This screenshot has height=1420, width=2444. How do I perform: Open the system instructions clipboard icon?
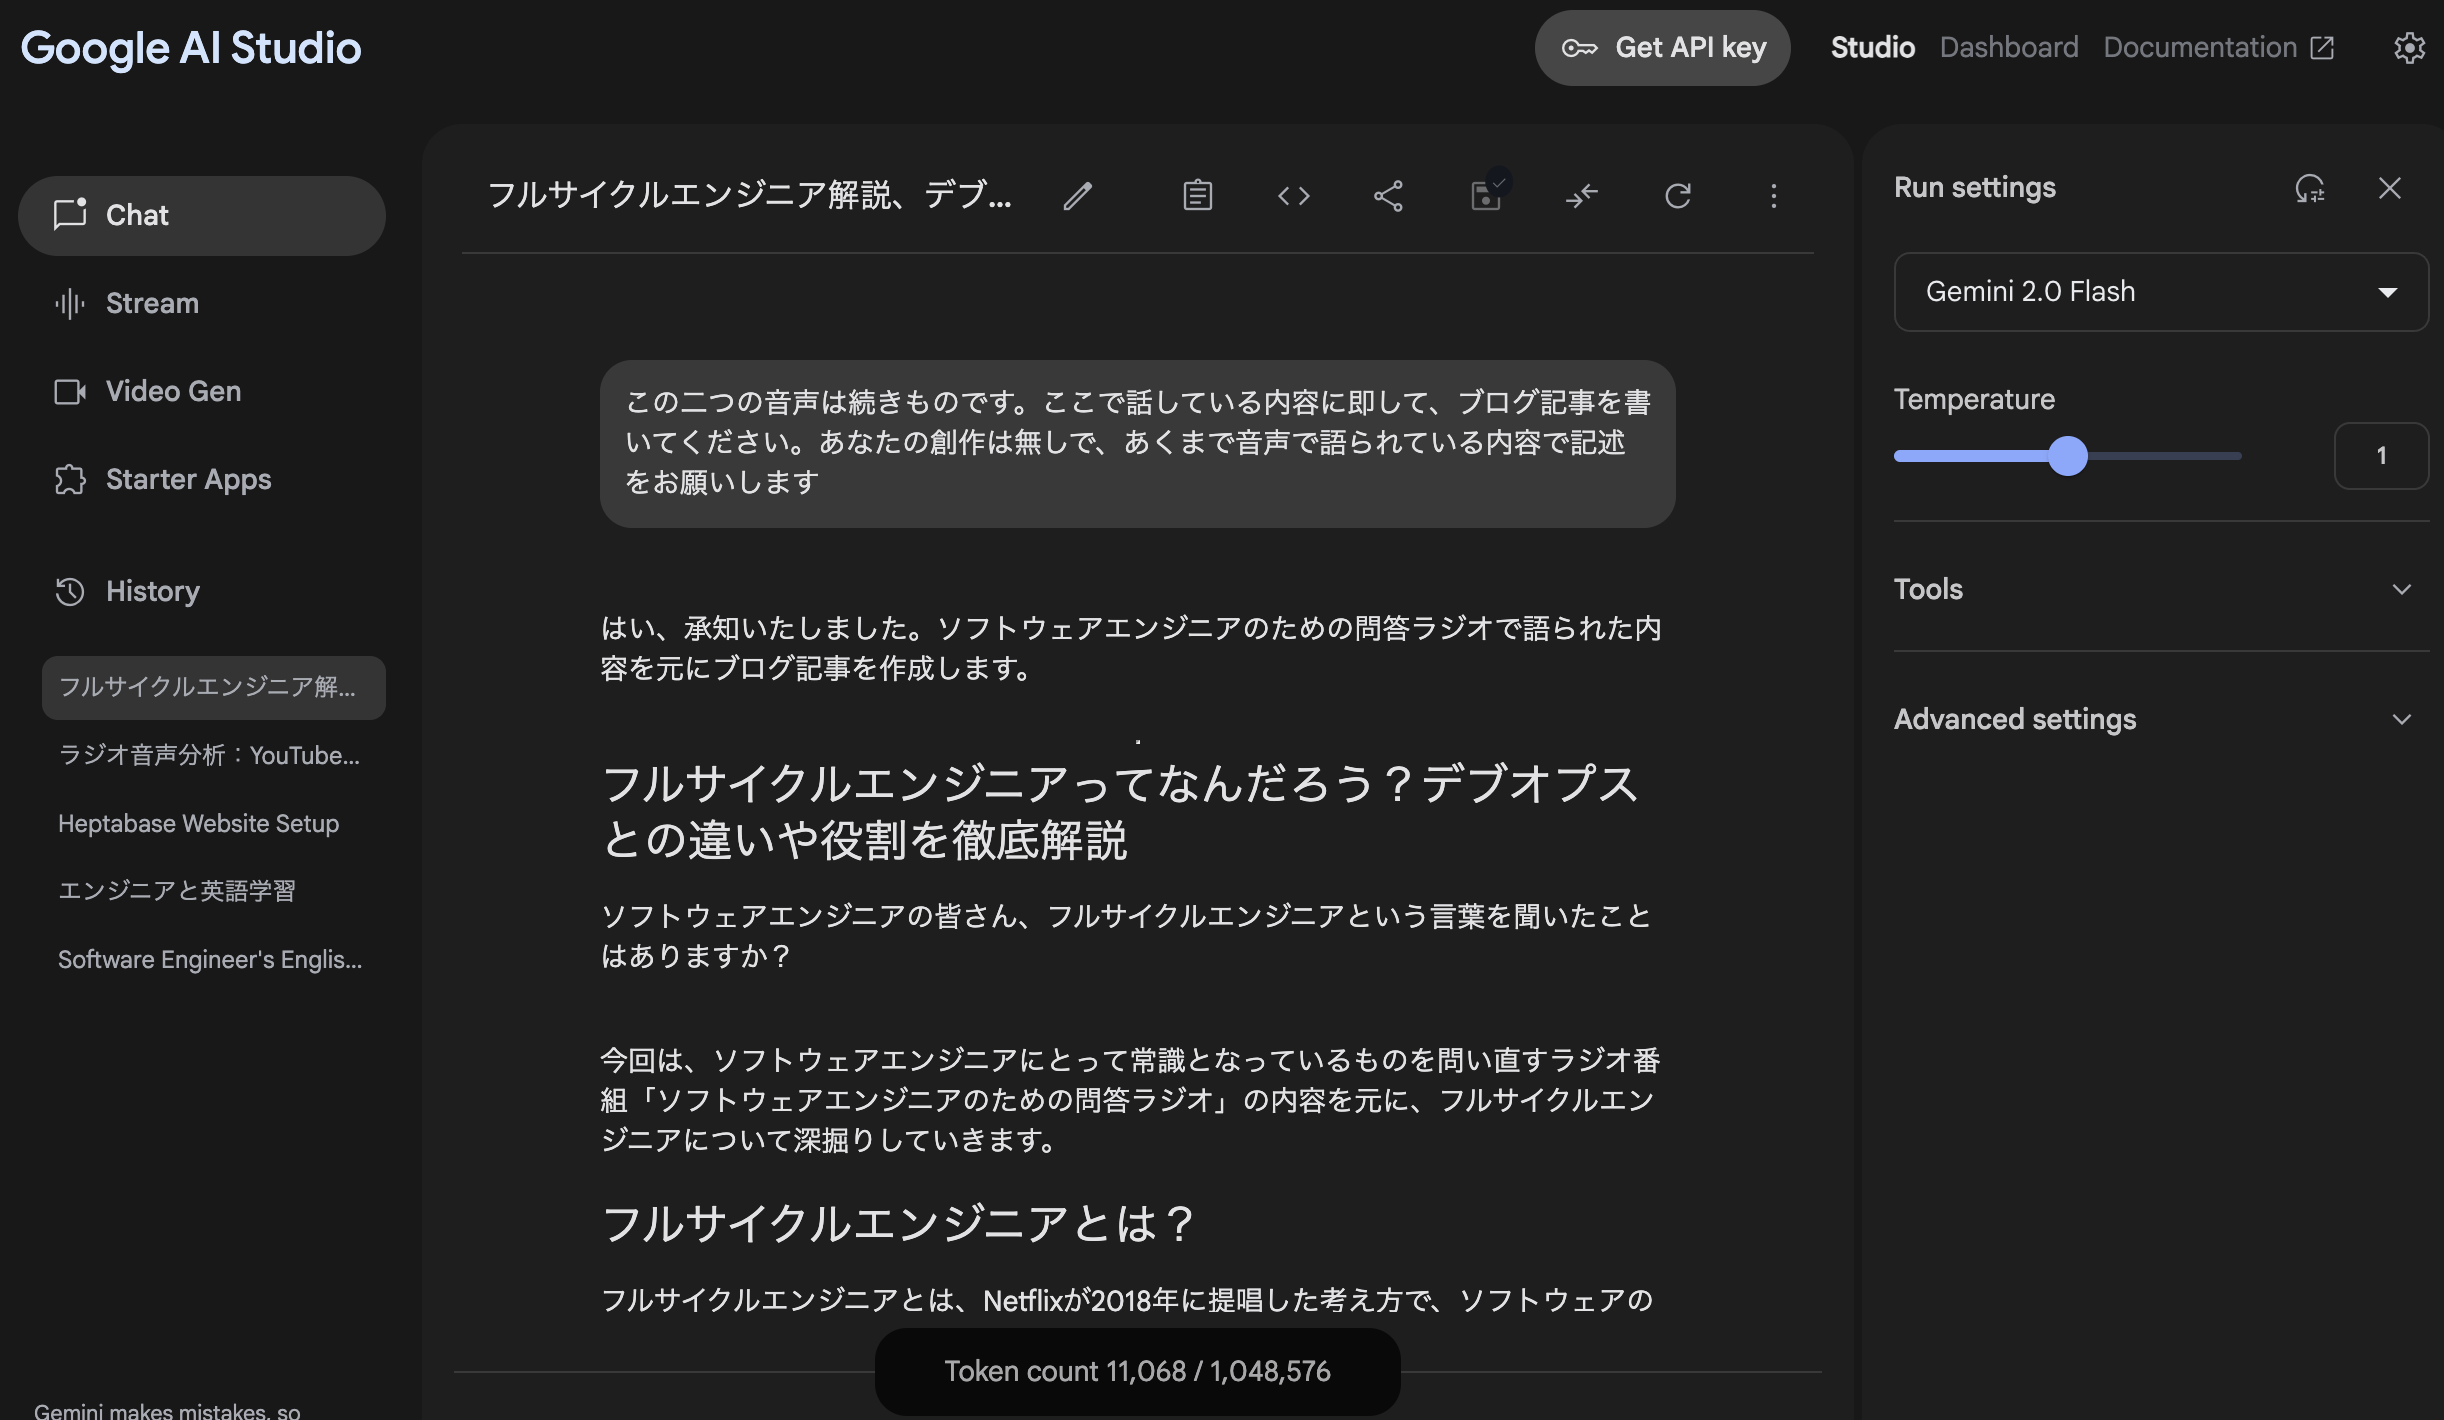1198,196
